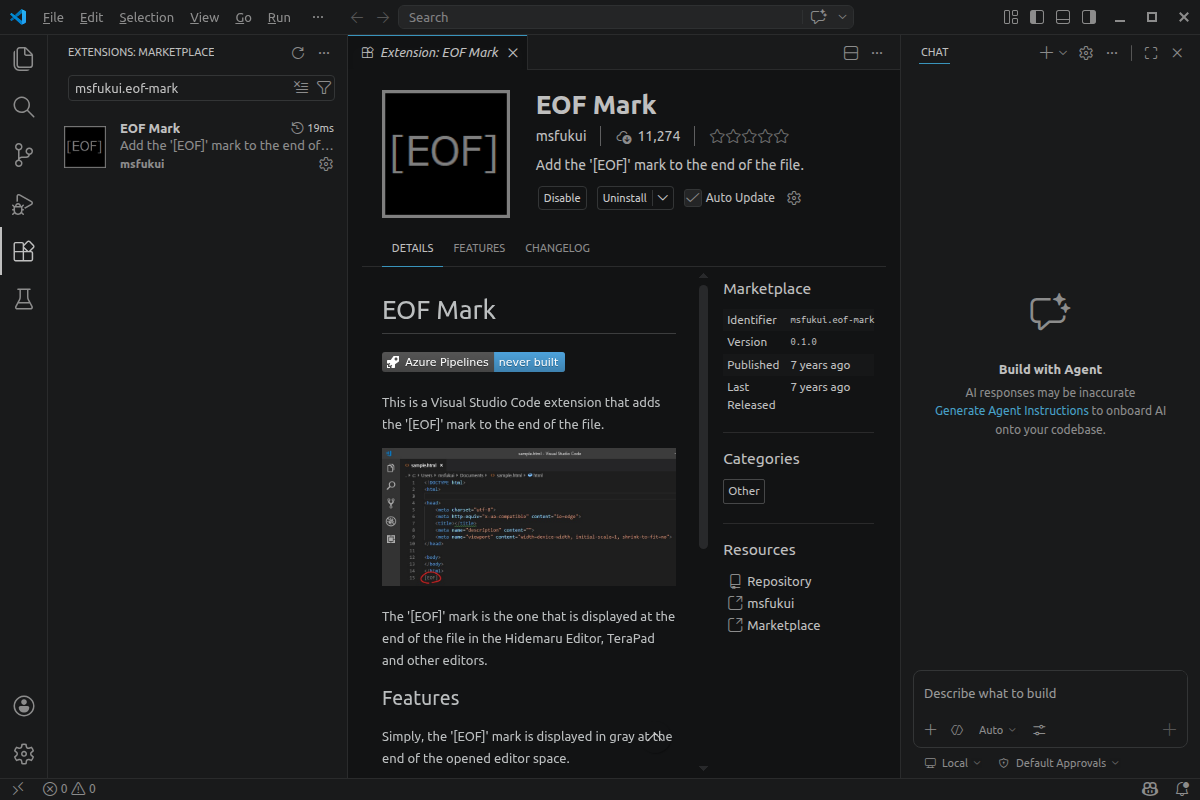Open the Edit menu
The height and width of the screenshot is (800, 1200).
[x=91, y=17]
